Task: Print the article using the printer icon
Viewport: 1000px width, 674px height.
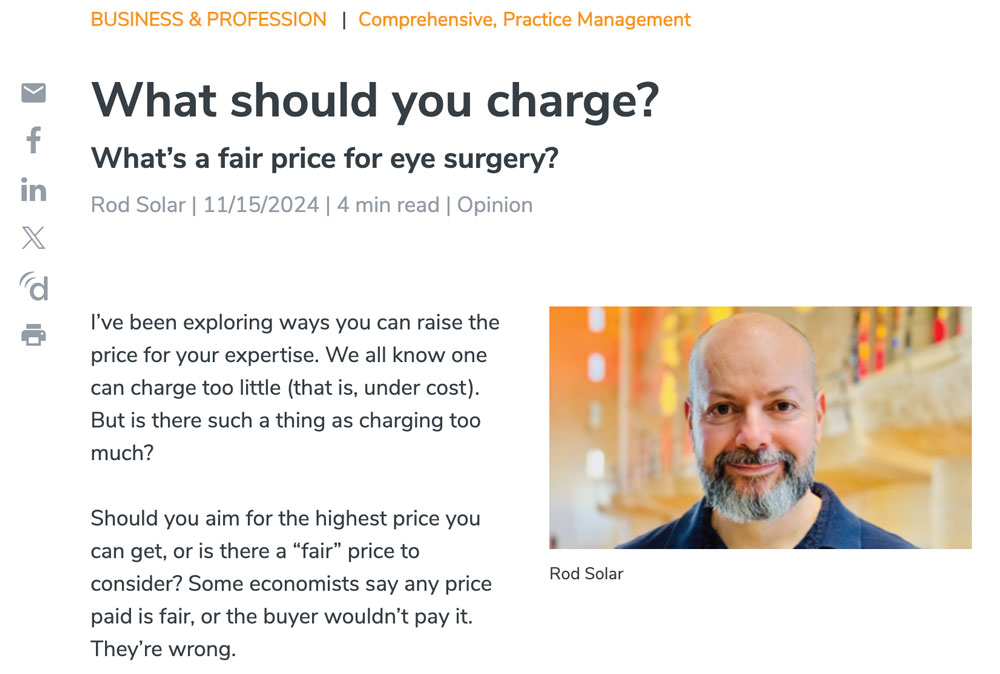Action: point(33,335)
